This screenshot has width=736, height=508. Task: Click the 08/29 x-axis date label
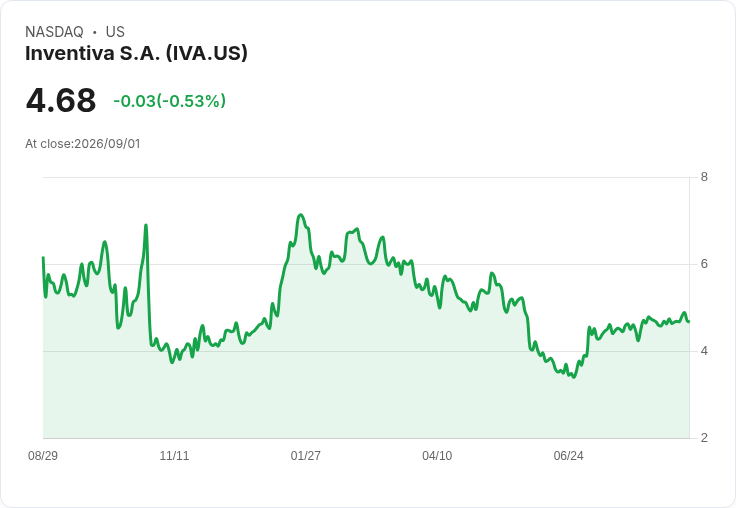(x=43, y=455)
